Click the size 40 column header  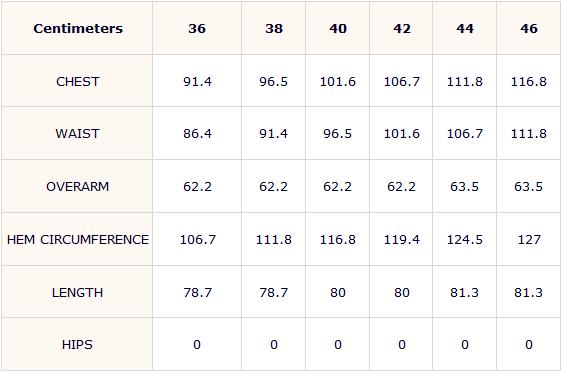click(338, 28)
